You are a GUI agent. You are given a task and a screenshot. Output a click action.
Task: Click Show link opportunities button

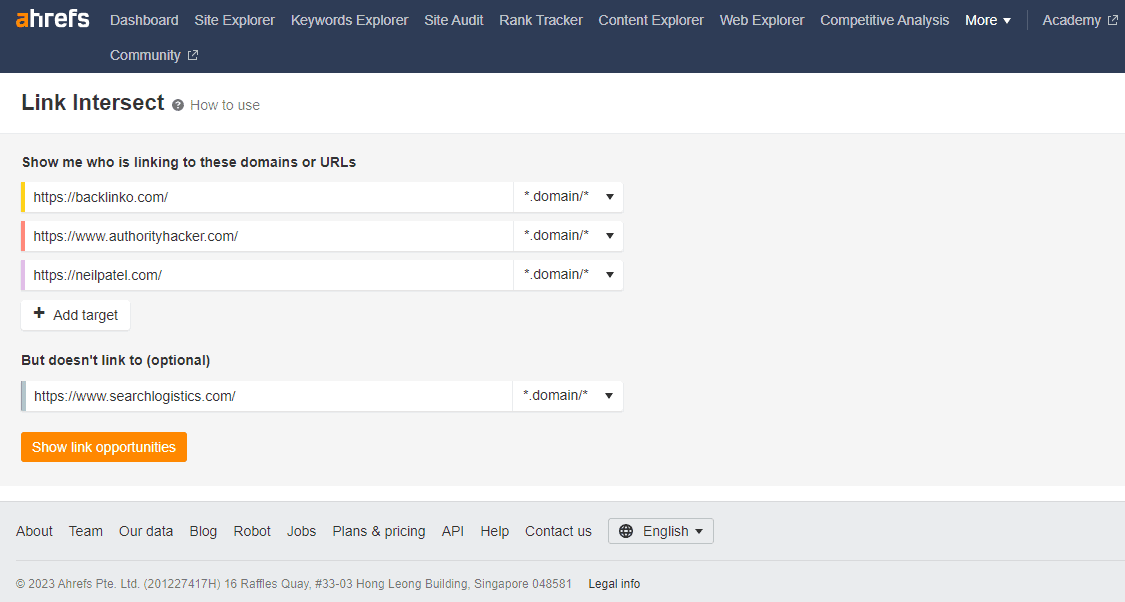pyautogui.click(x=104, y=447)
